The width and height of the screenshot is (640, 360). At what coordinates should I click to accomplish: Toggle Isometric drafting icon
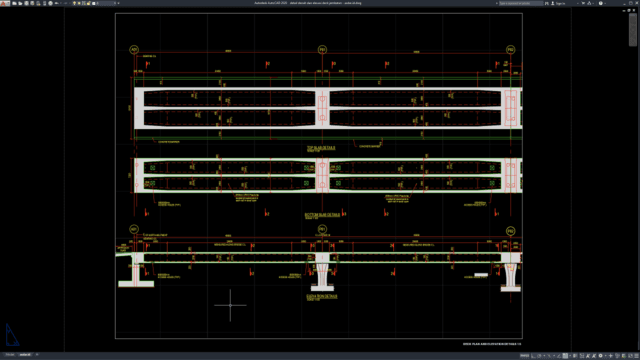pos(549,356)
